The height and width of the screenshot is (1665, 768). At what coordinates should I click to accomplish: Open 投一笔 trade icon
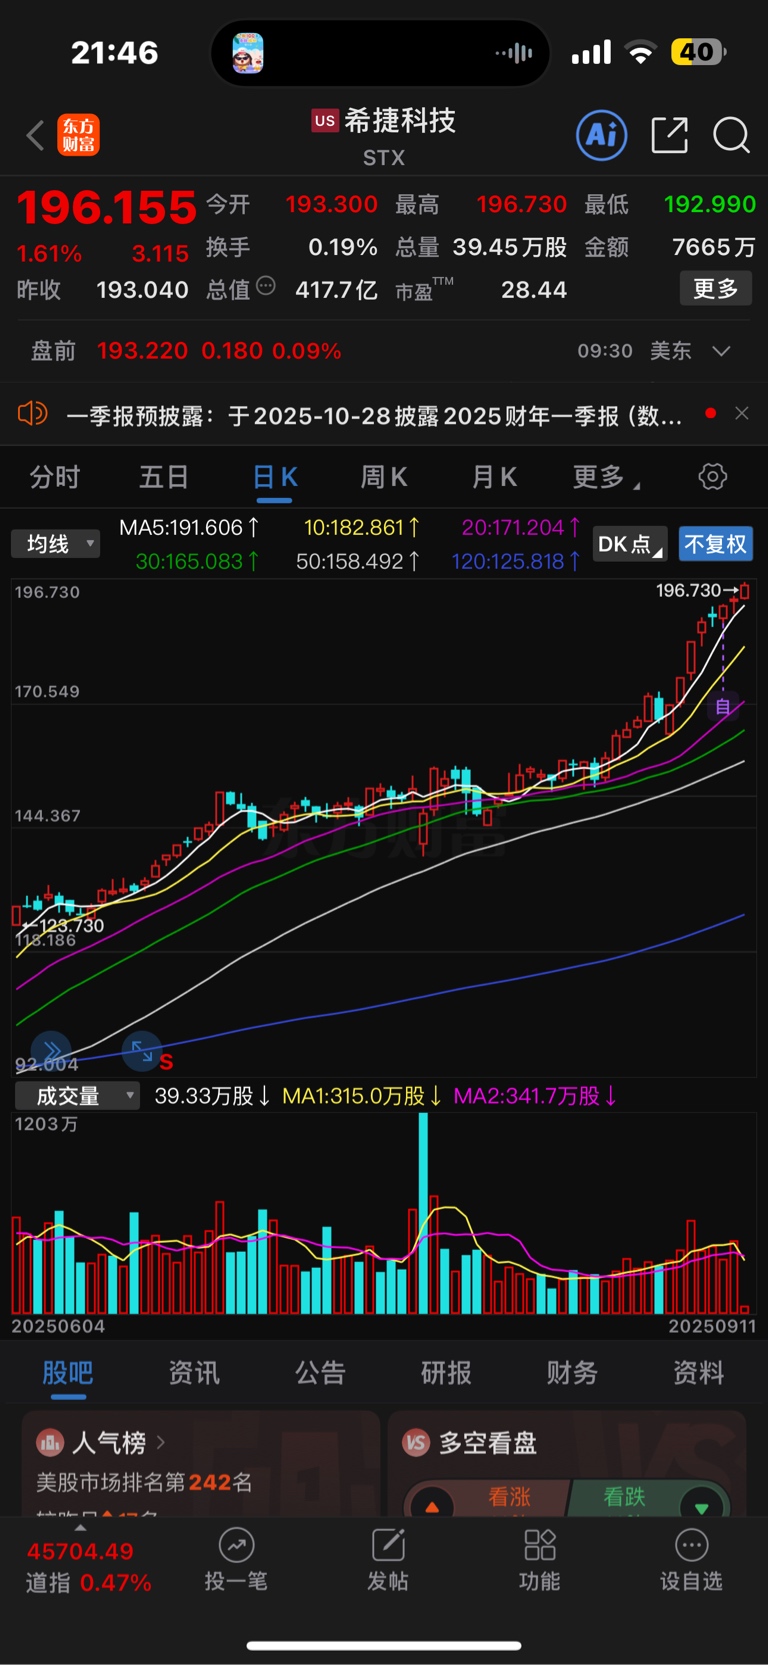(x=236, y=1545)
